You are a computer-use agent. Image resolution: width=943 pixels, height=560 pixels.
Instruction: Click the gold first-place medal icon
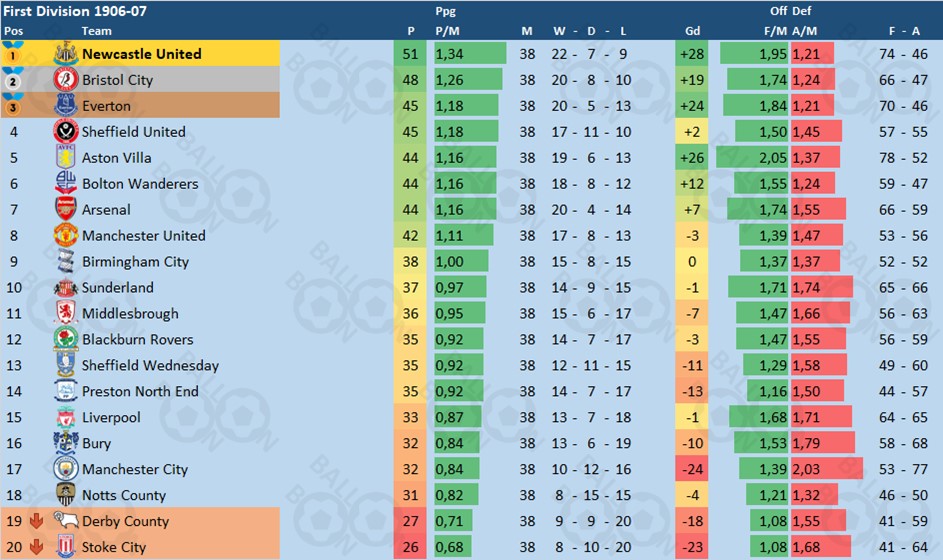tap(13, 54)
